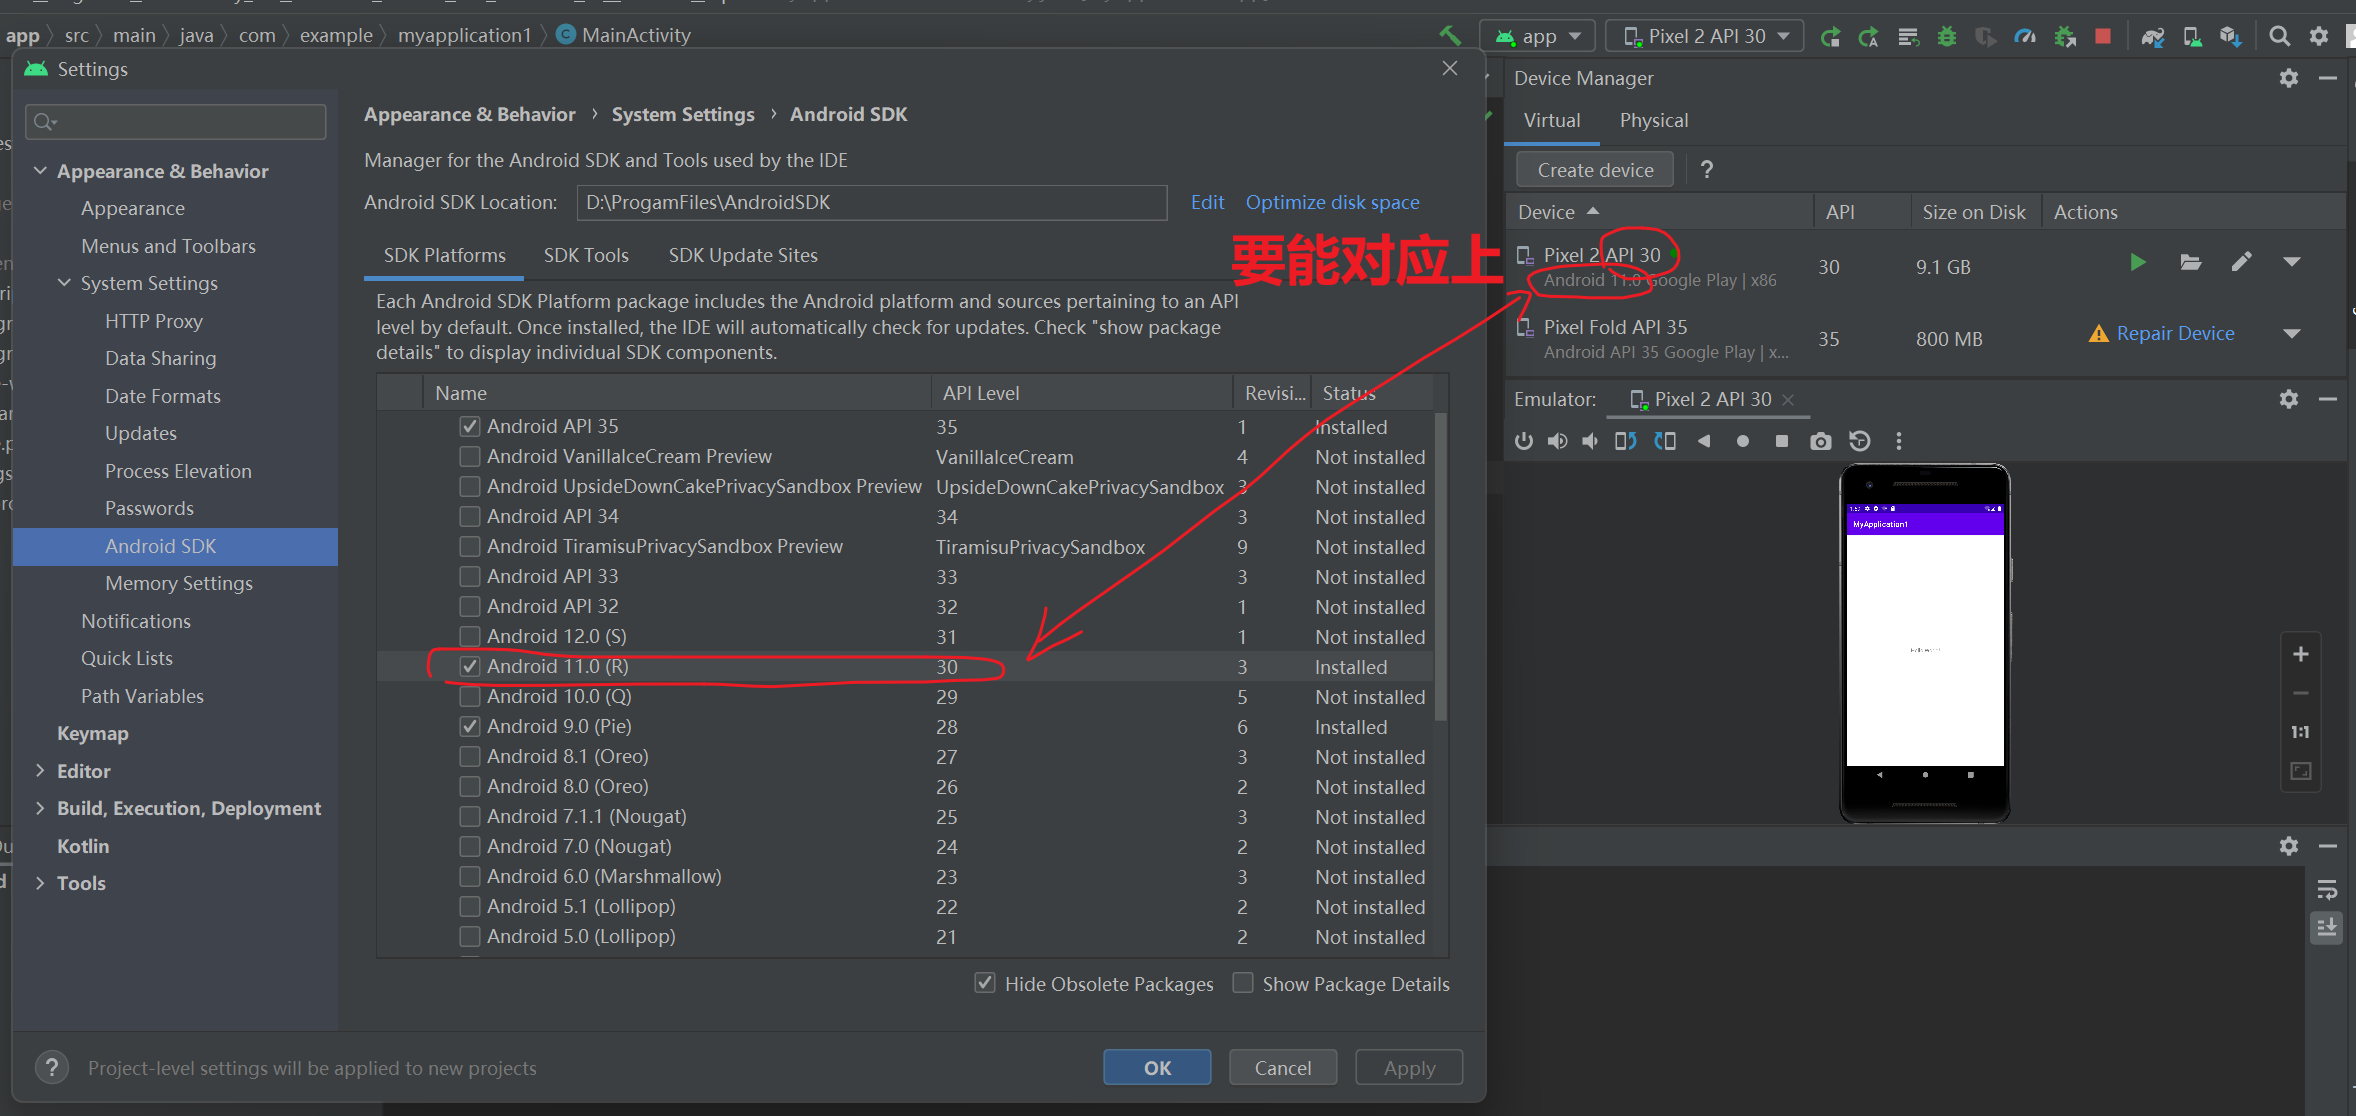Click the emulator volume up icon

pos(1557,441)
